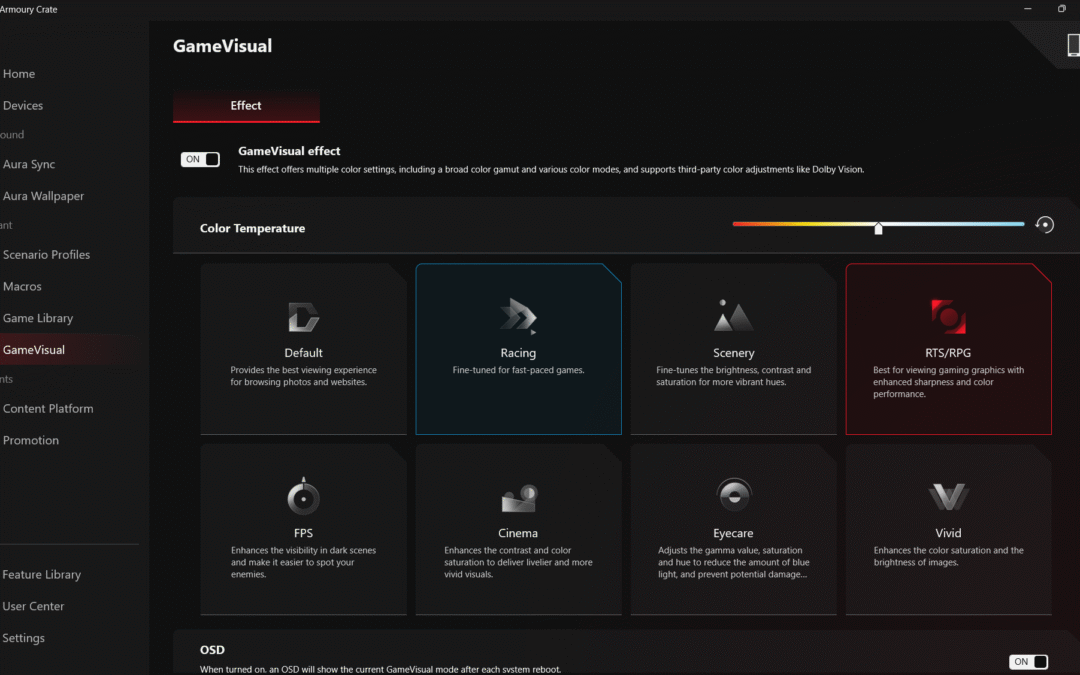Screen dimensions: 1080x675
Task: Open the device panel icon at top right
Action: tap(1073, 46)
